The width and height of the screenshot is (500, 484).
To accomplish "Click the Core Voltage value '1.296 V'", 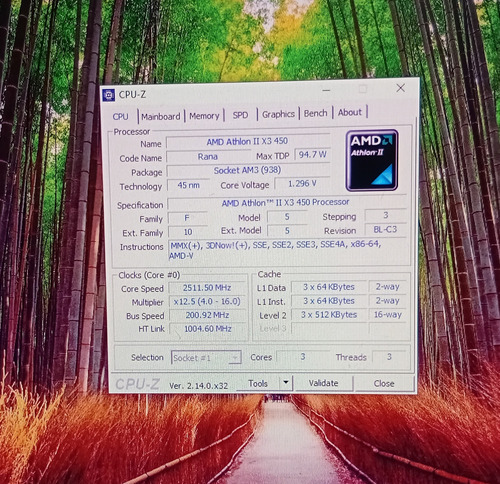I will [x=302, y=184].
